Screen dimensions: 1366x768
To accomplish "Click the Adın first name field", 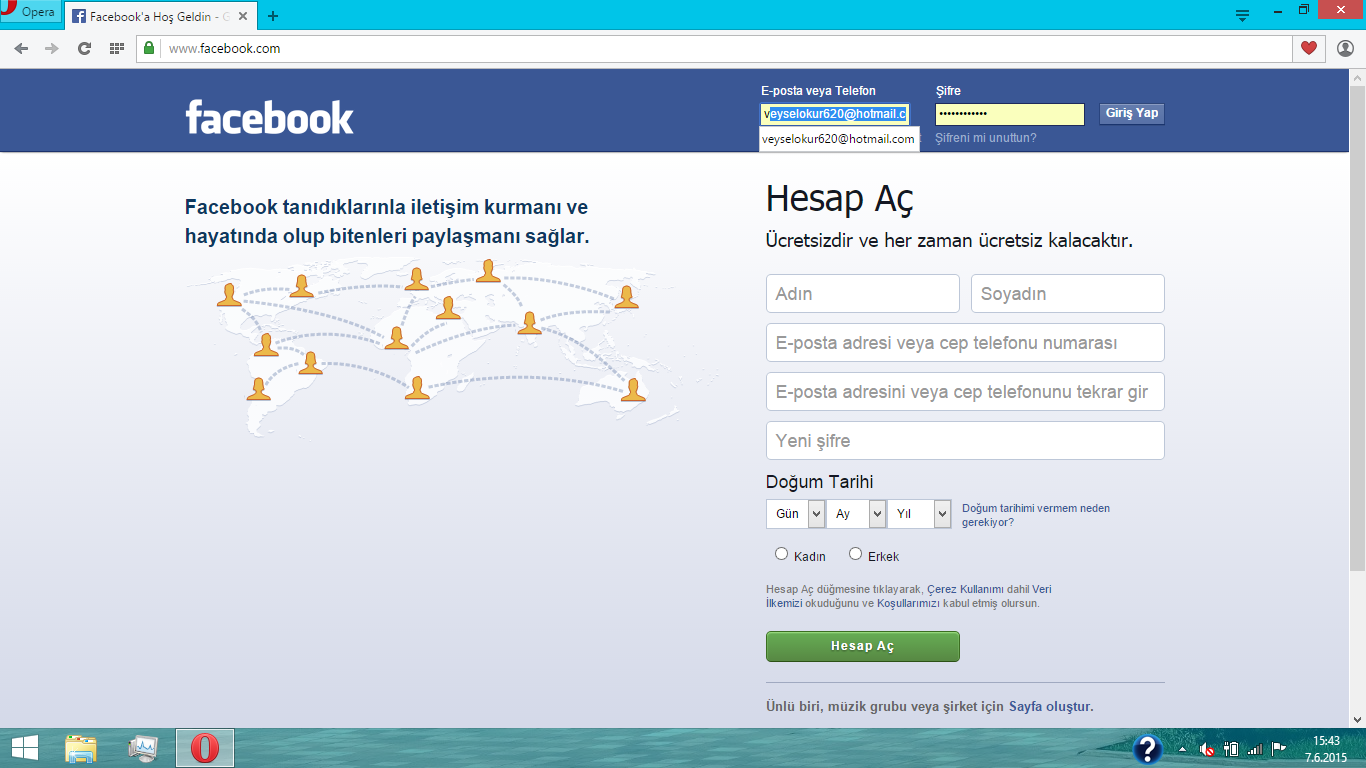I will [x=862, y=294].
